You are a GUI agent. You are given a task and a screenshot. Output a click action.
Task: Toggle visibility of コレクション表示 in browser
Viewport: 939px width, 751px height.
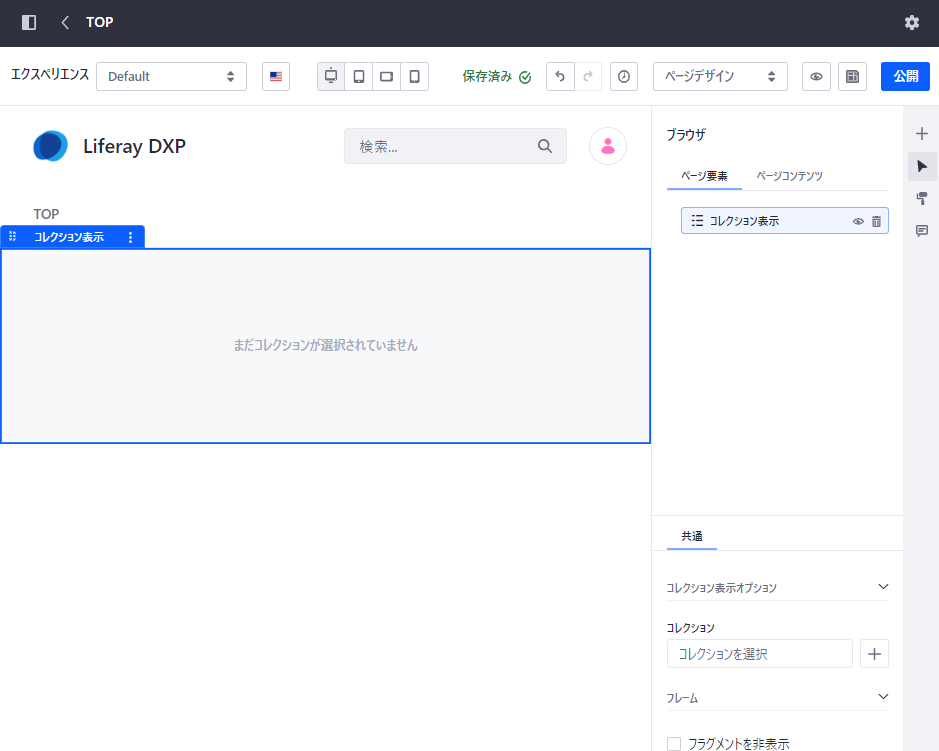coord(858,221)
